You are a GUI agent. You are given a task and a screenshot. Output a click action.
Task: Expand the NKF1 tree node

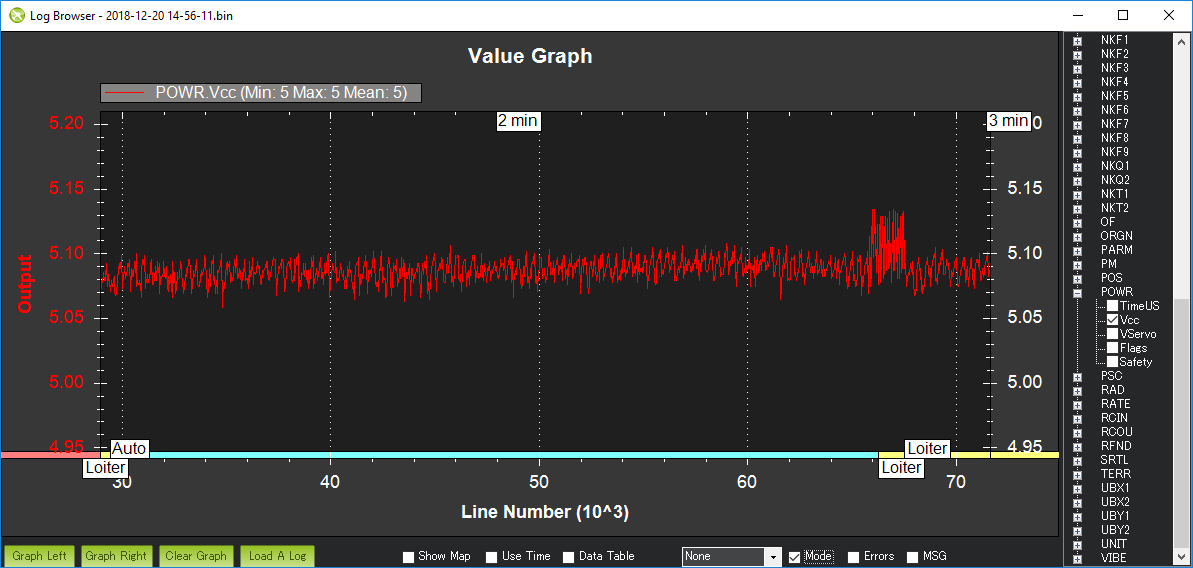1077,40
